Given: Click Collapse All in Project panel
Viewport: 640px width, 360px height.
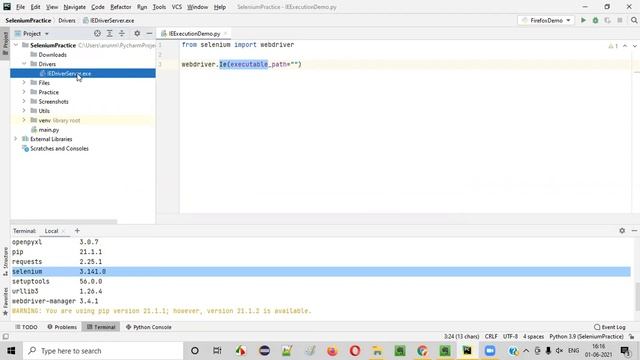Looking at the screenshot, I should [x=122, y=33].
